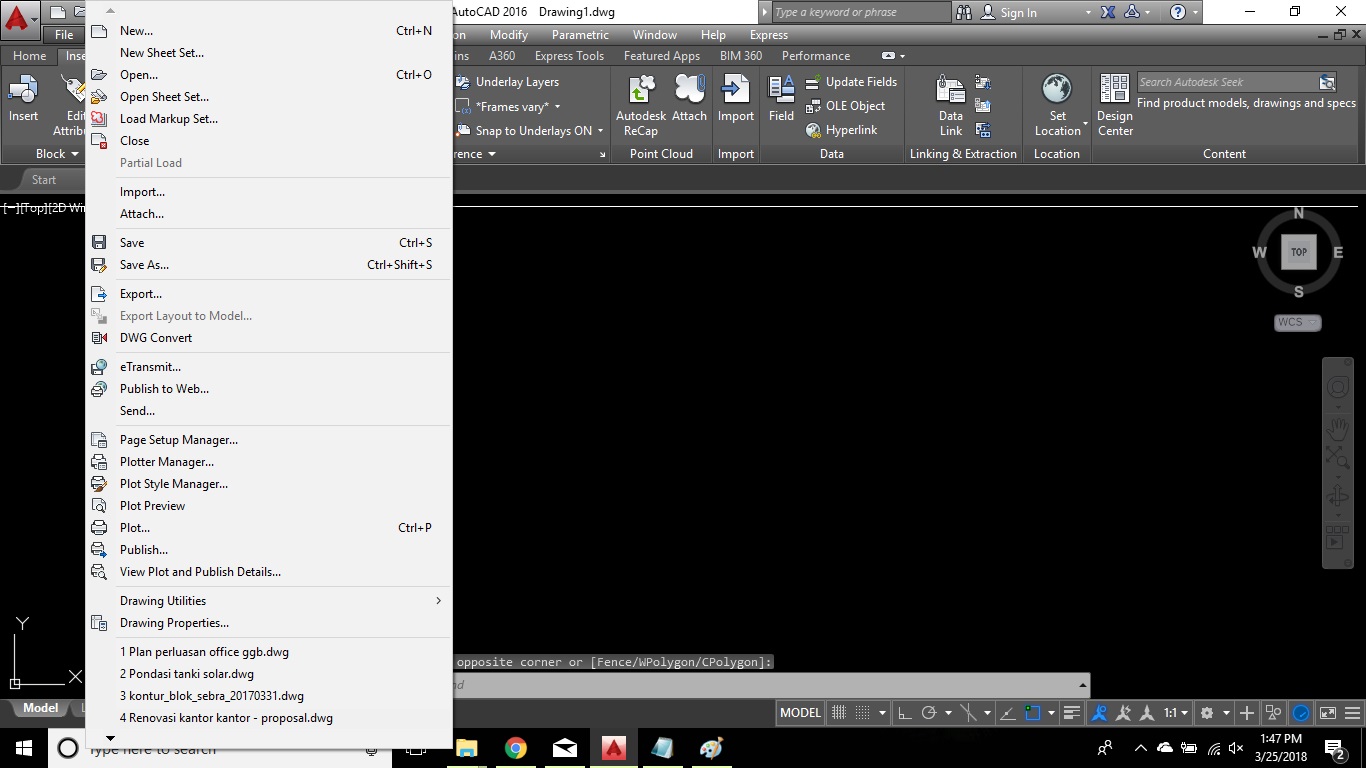
Task: Click the Underlay Layers icon
Action: 463,82
